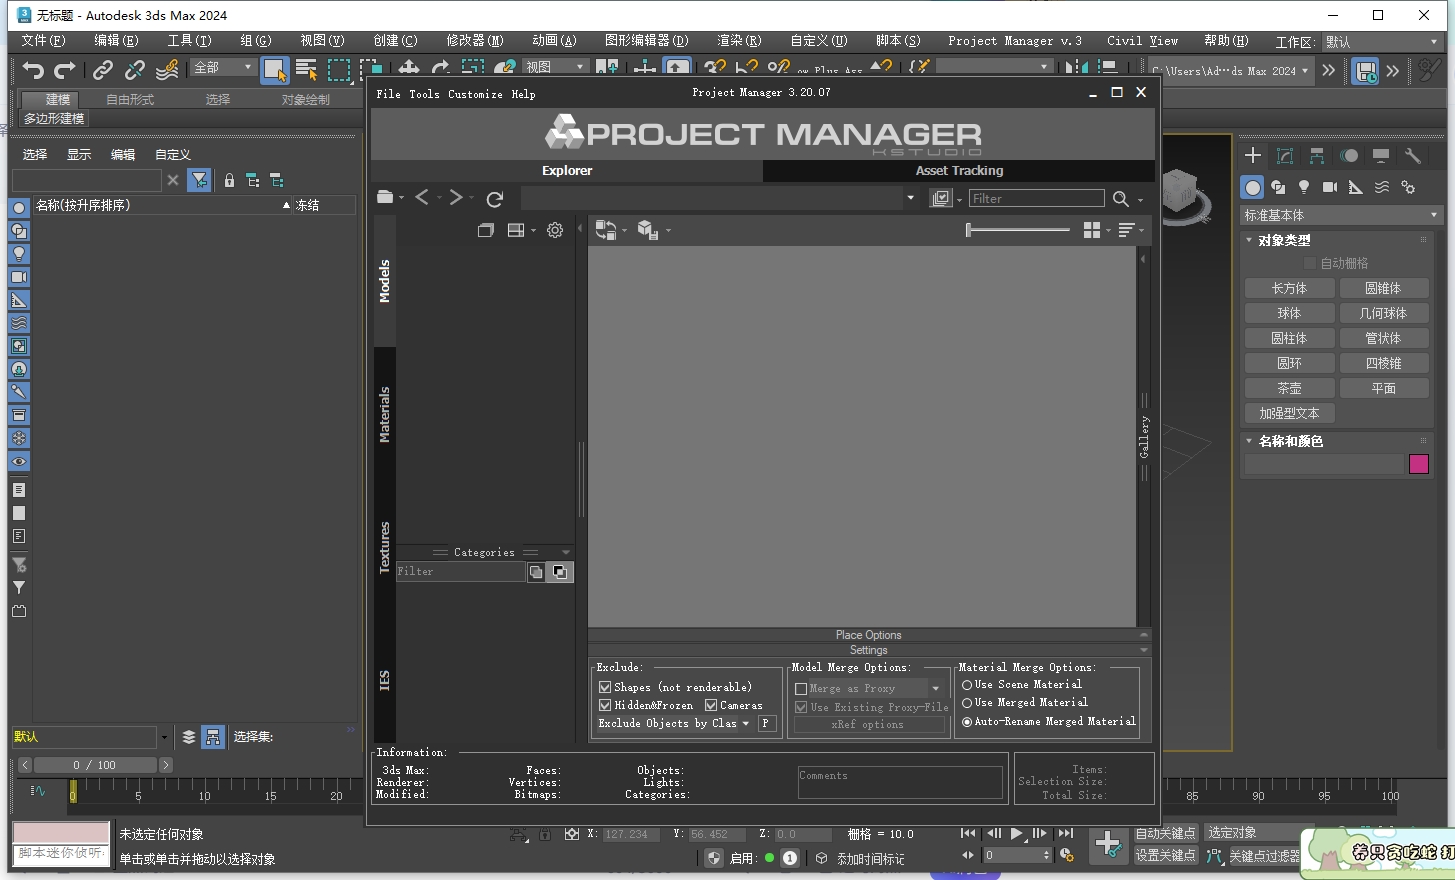Image resolution: width=1455 pixels, height=880 pixels.
Task: Redo using the main toolbar arrow
Action: [65, 70]
